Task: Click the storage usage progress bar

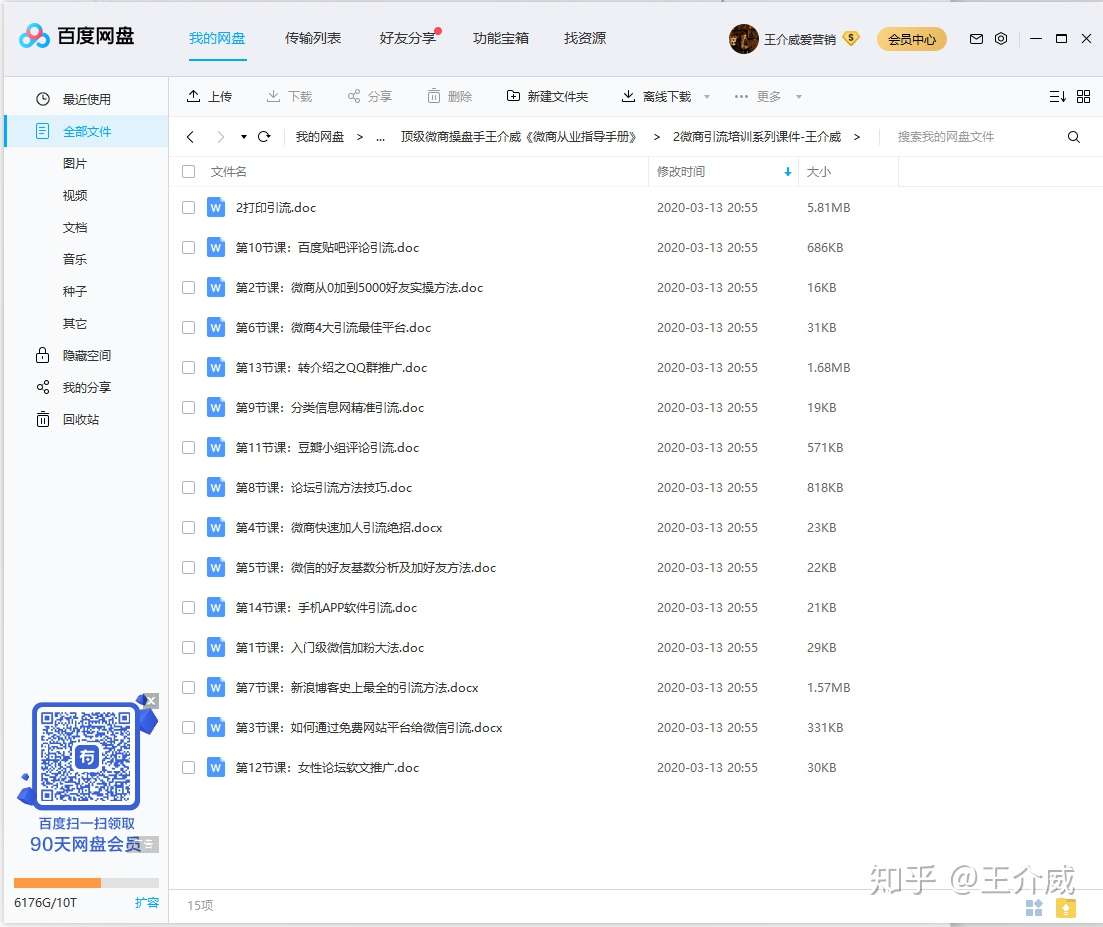Action: point(87,883)
